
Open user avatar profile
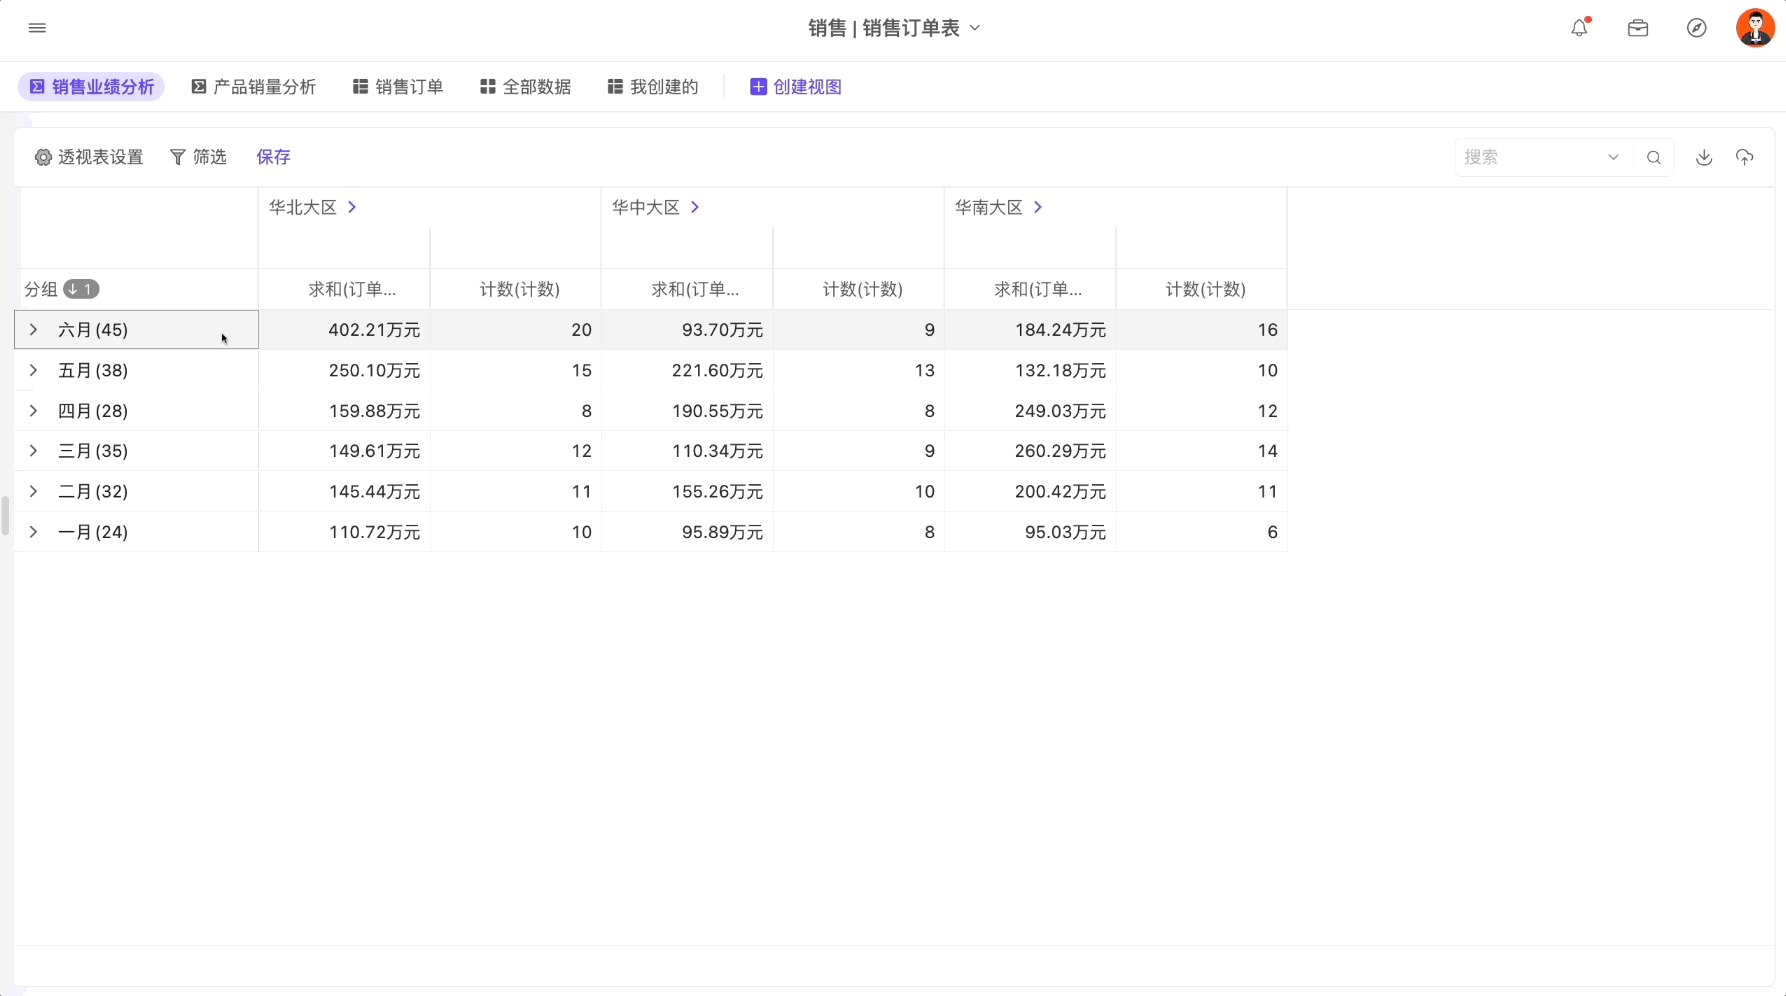(1755, 28)
